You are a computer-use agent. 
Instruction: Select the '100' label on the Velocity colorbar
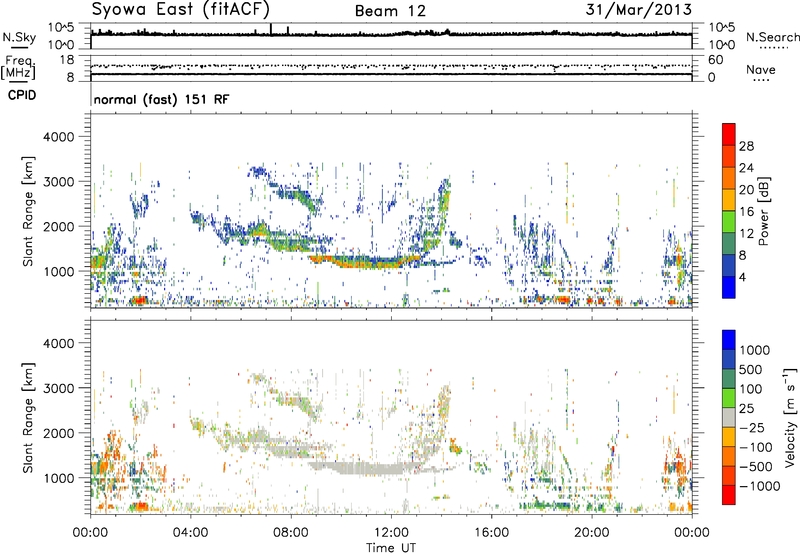click(x=751, y=389)
